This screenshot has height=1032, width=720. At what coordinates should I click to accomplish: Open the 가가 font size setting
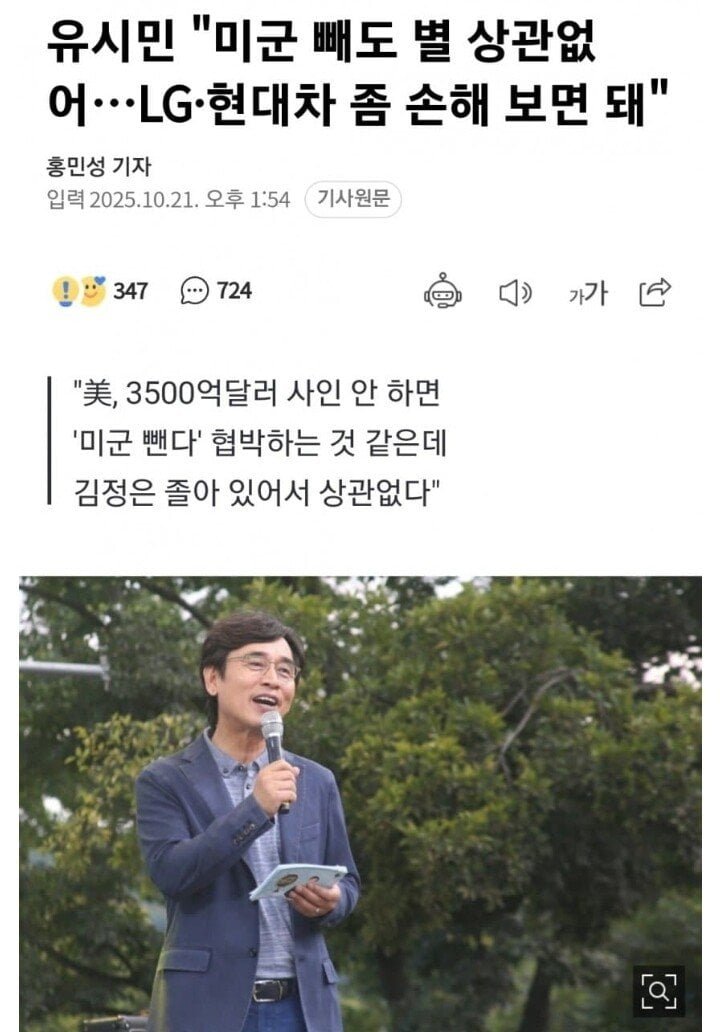tap(588, 293)
